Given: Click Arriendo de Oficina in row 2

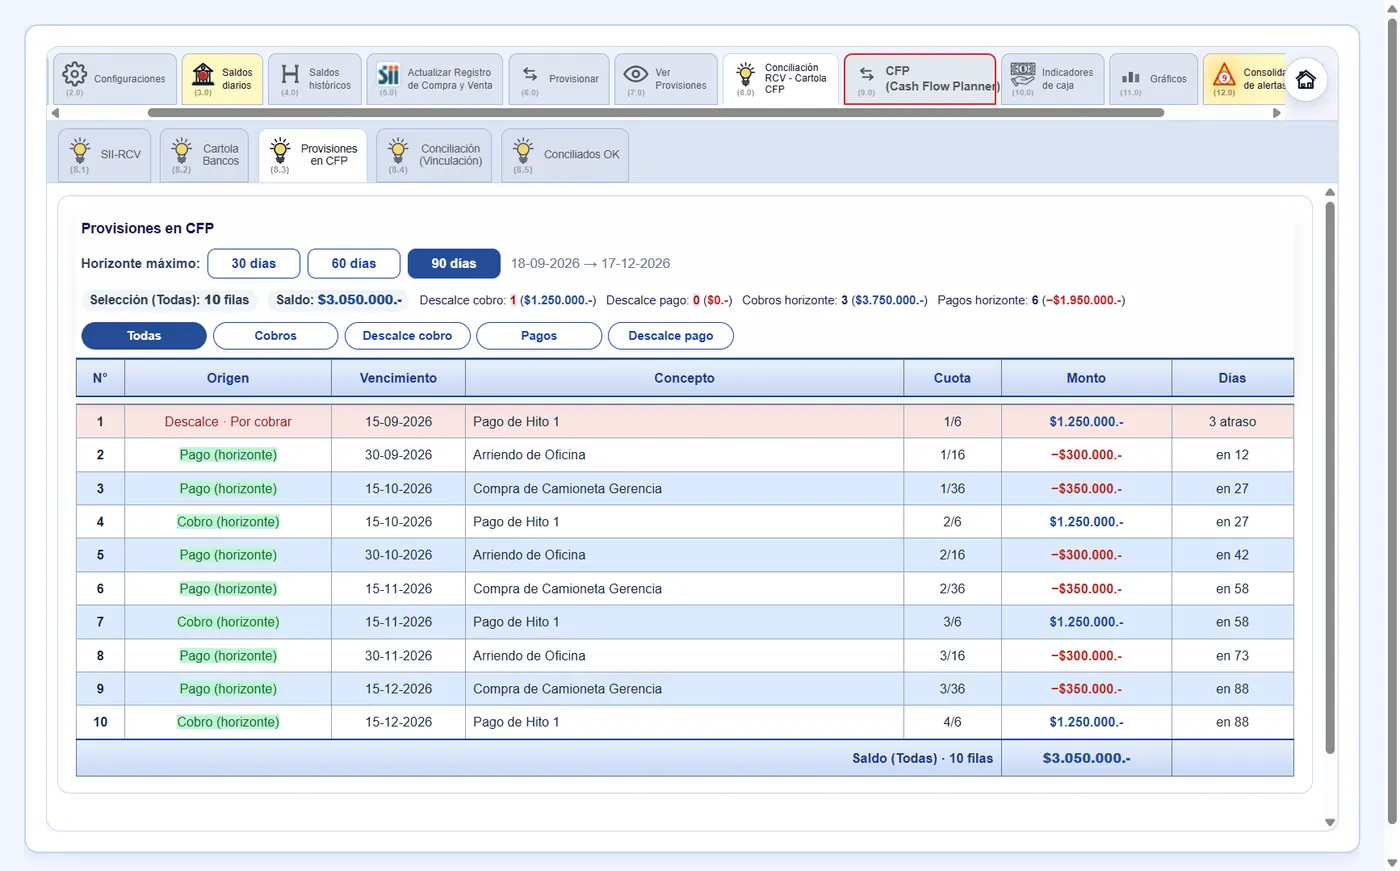Looking at the screenshot, I should (x=529, y=455).
